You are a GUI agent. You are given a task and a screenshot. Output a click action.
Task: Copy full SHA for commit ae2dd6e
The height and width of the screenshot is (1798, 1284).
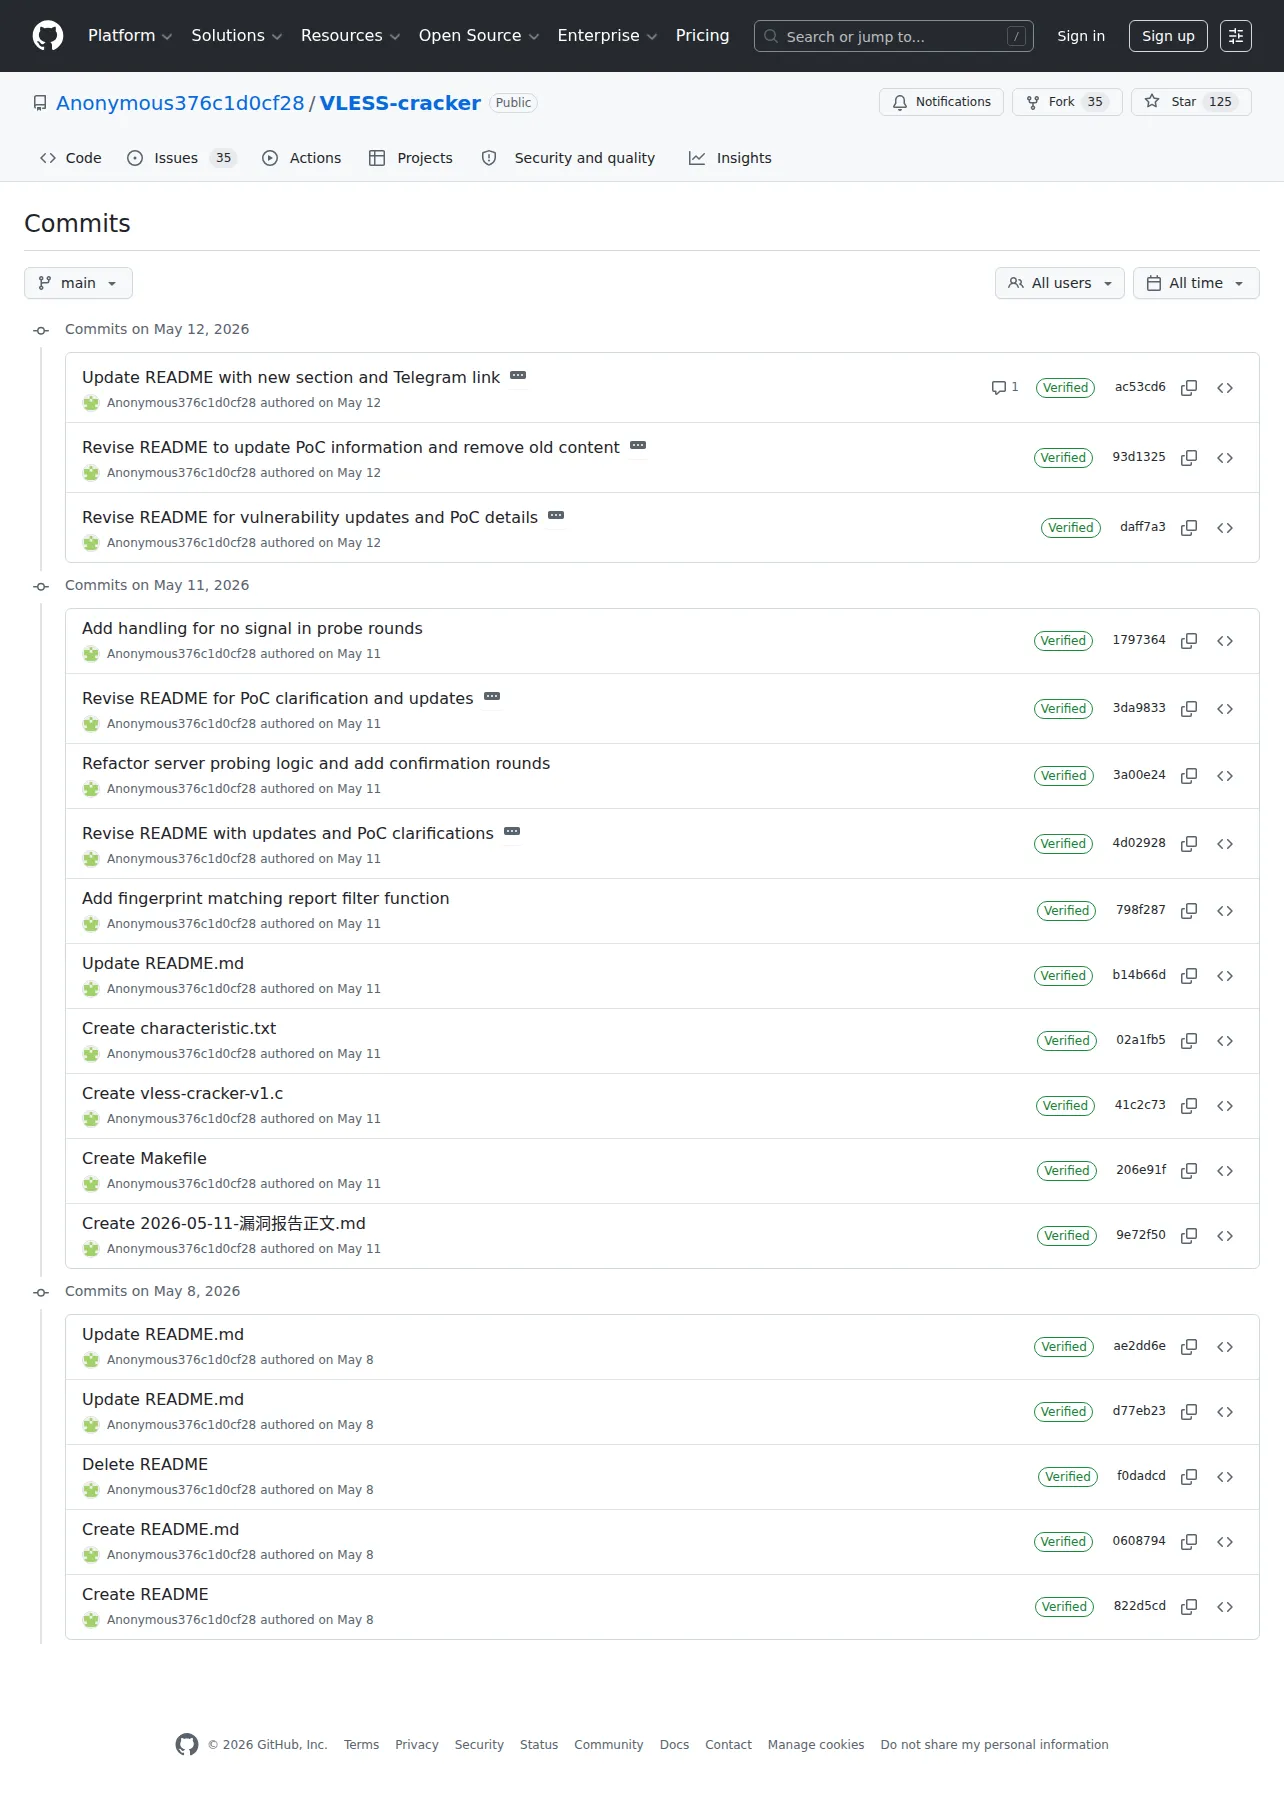[1189, 1347]
